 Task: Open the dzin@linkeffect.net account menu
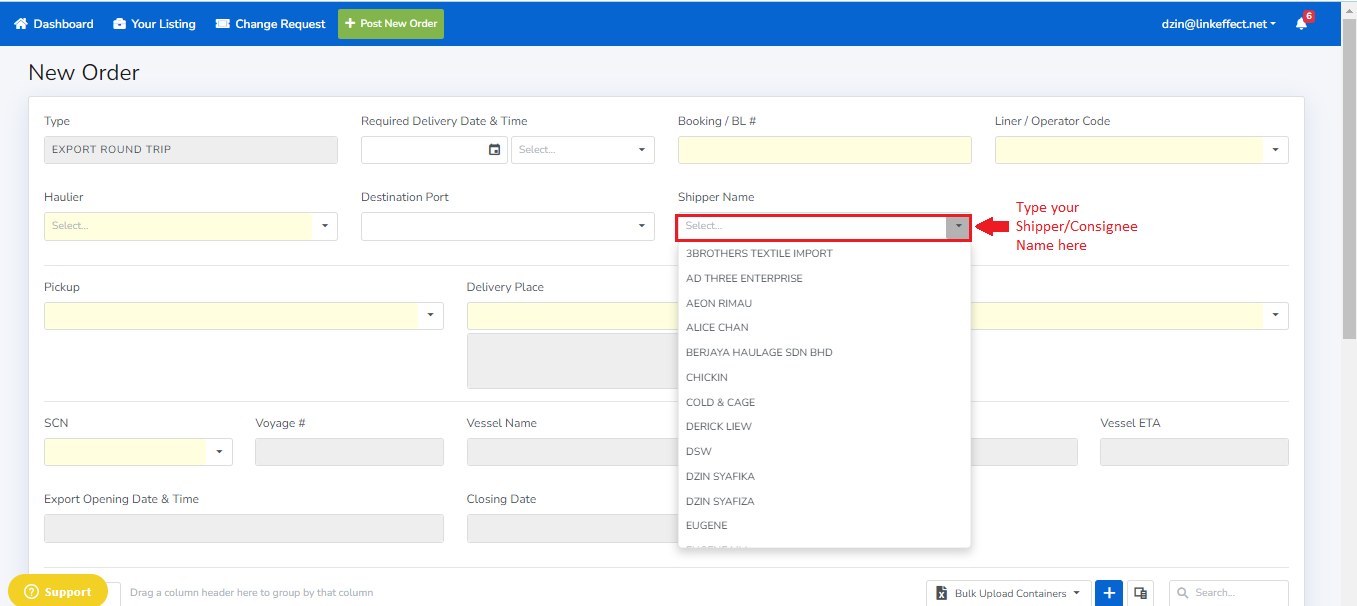(x=1218, y=24)
